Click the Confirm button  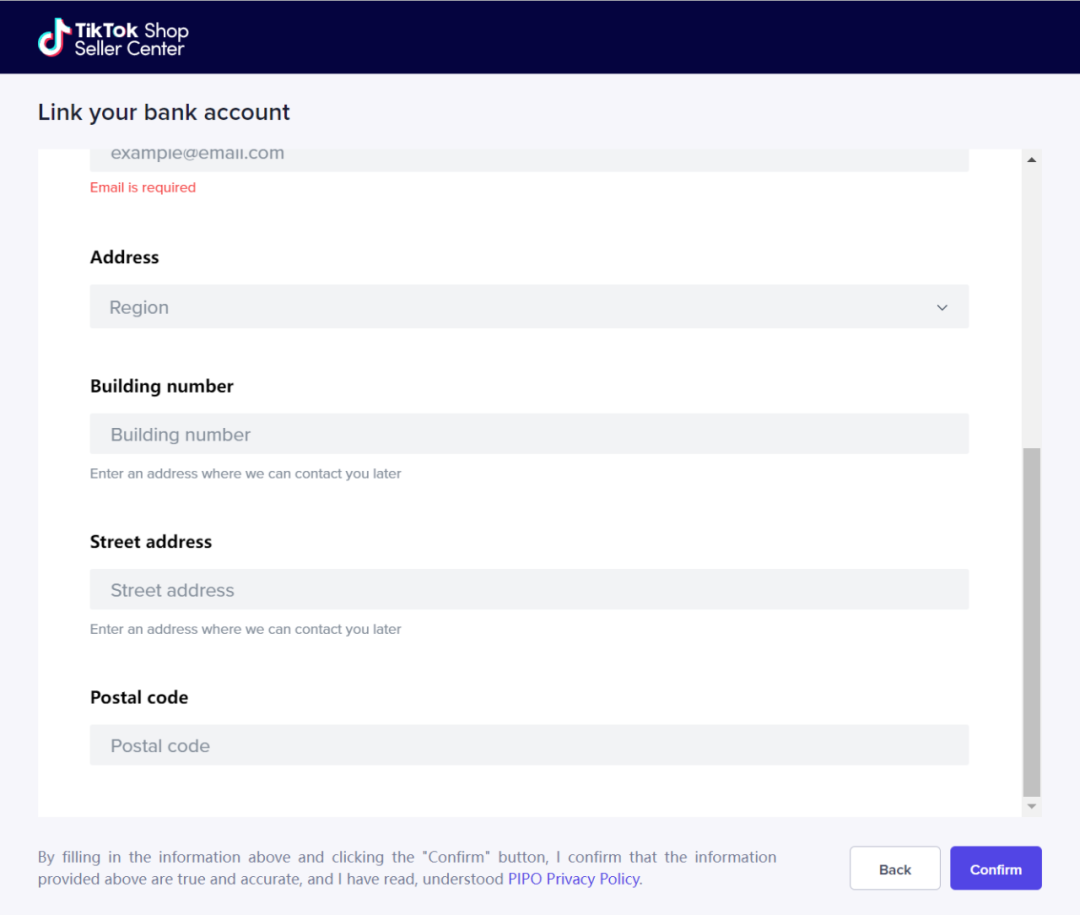[x=995, y=869]
